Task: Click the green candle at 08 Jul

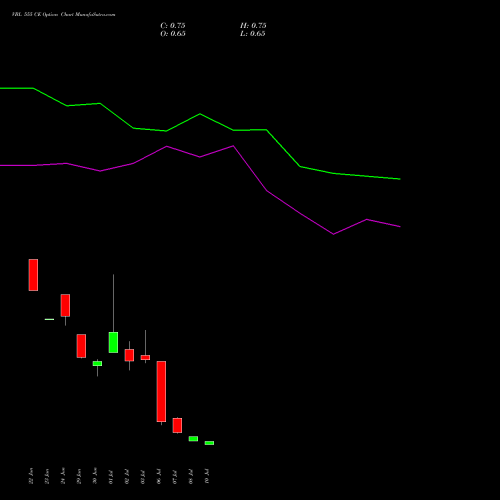Action: 193,439
